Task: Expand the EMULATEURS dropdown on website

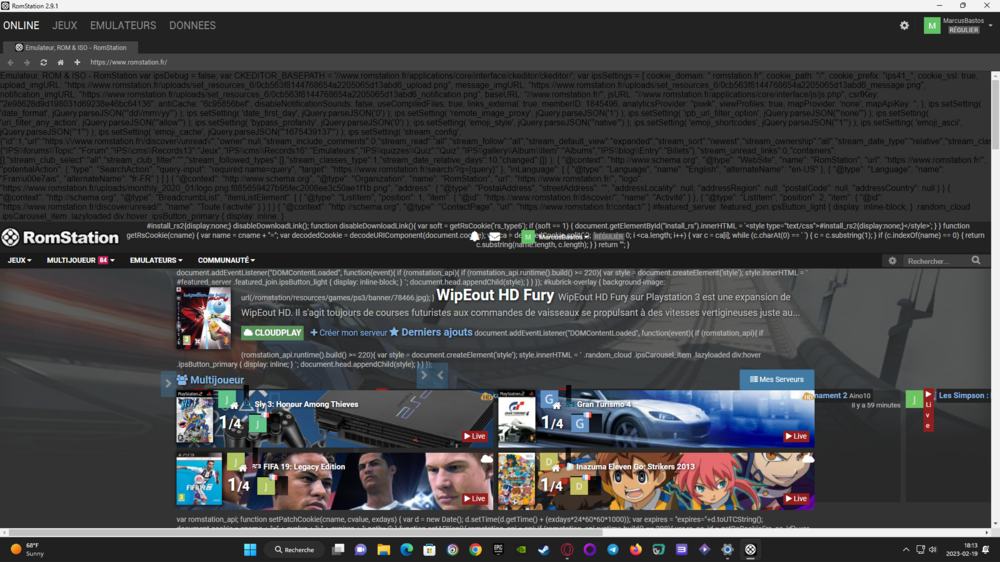Action: point(157,261)
